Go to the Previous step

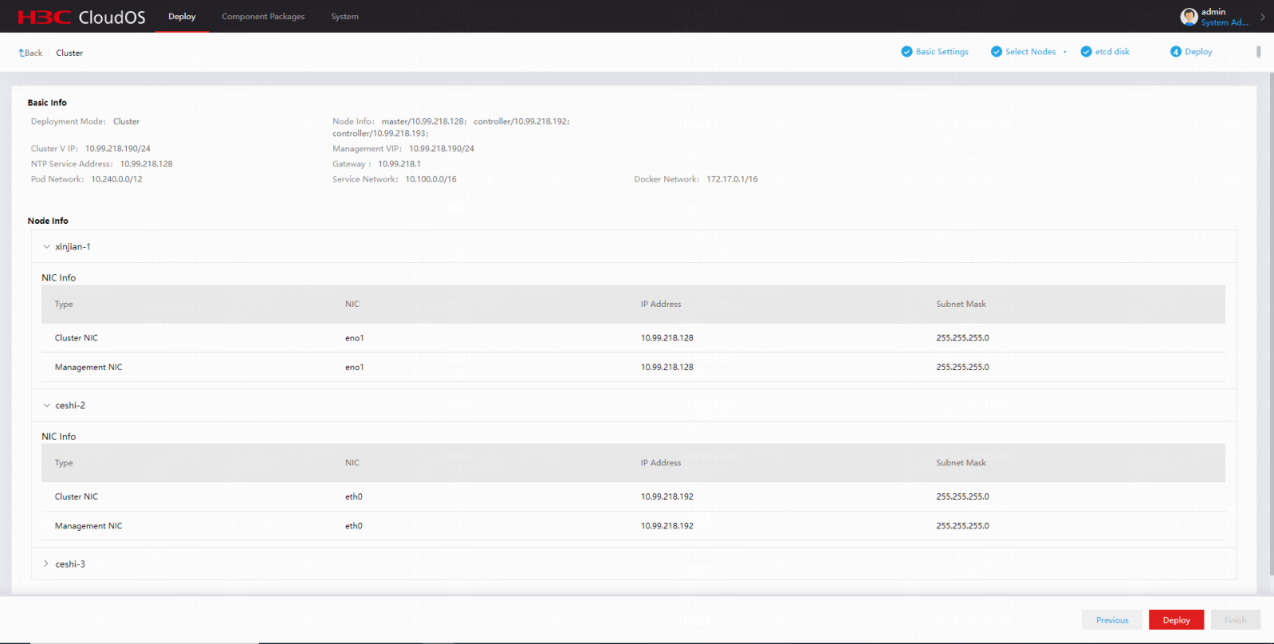(1112, 620)
